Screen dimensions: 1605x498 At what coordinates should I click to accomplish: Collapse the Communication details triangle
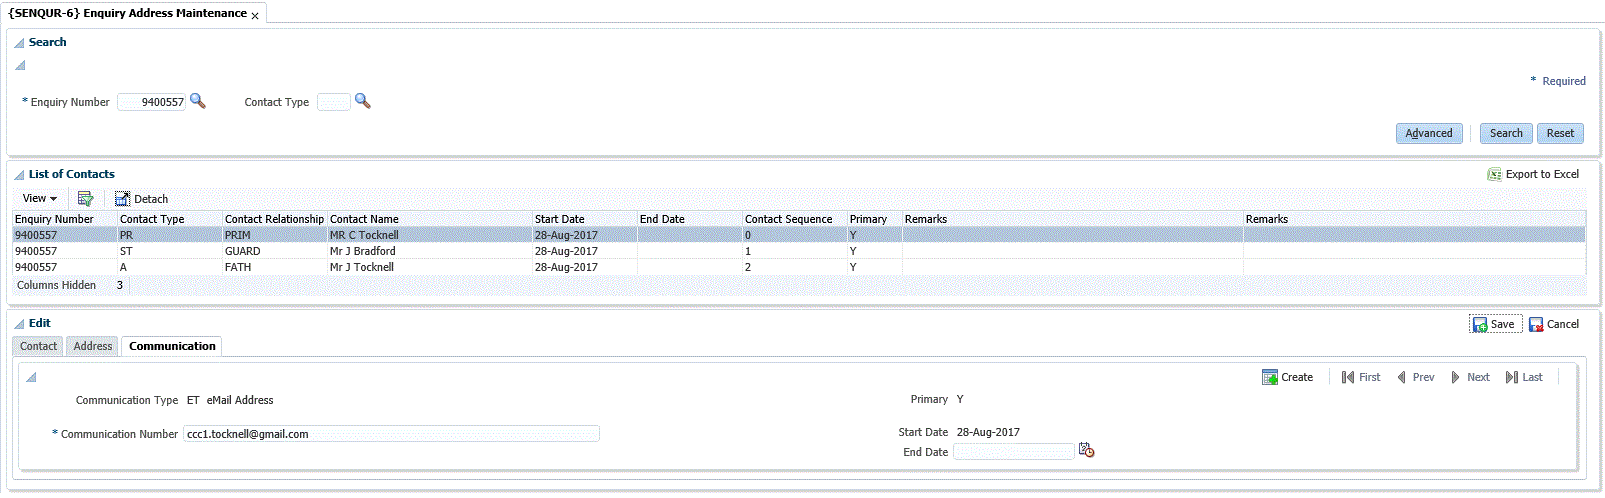31,378
